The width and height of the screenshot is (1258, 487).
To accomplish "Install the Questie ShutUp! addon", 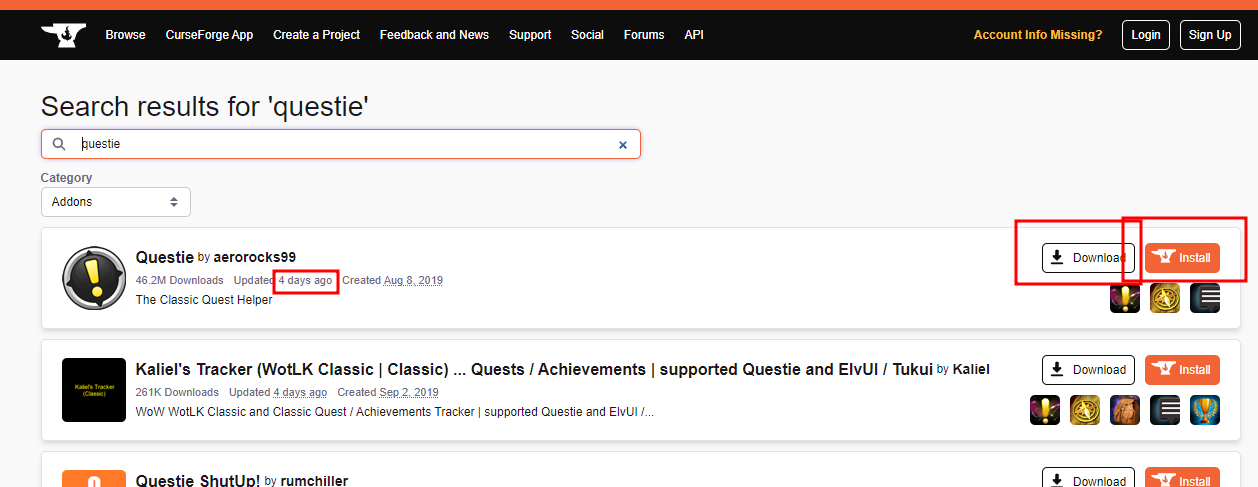I will point(1182,478).
